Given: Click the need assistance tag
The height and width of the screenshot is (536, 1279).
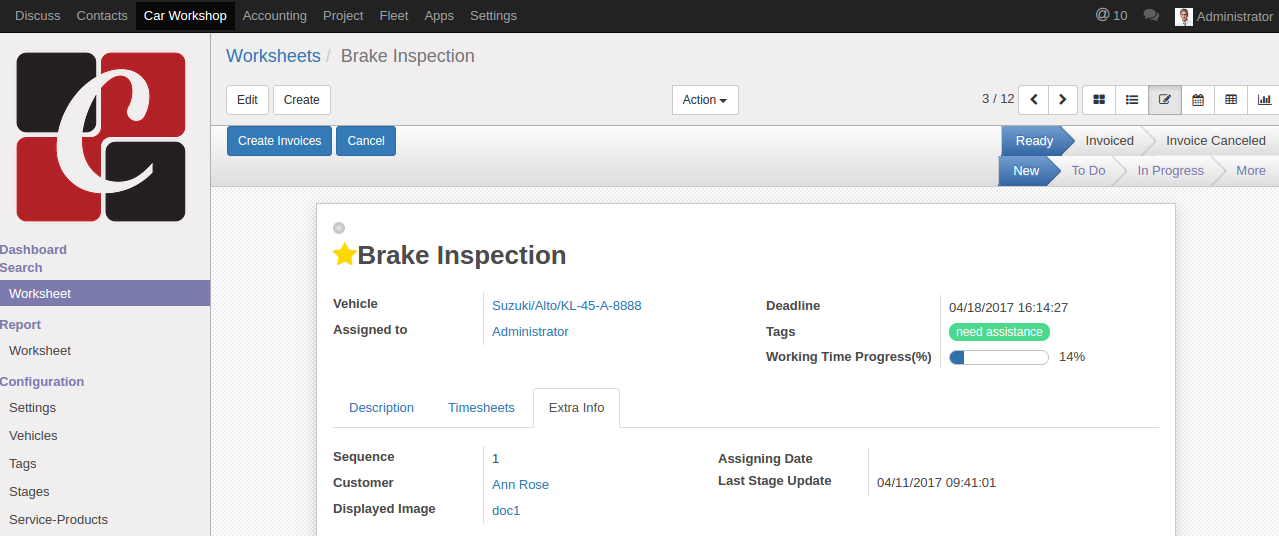Looking at the screenshot, I should point(999,332).
